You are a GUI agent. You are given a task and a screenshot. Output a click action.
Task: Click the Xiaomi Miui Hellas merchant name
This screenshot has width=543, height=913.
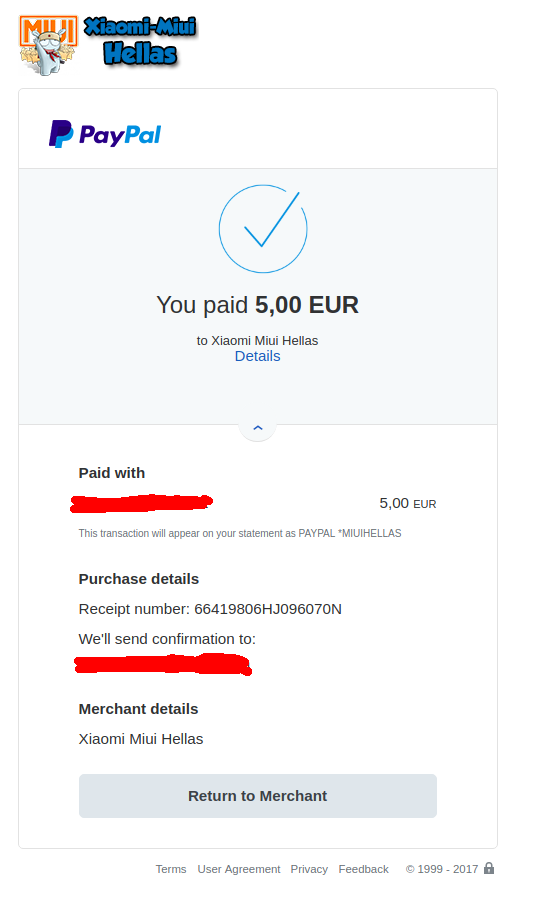(141, 739)
